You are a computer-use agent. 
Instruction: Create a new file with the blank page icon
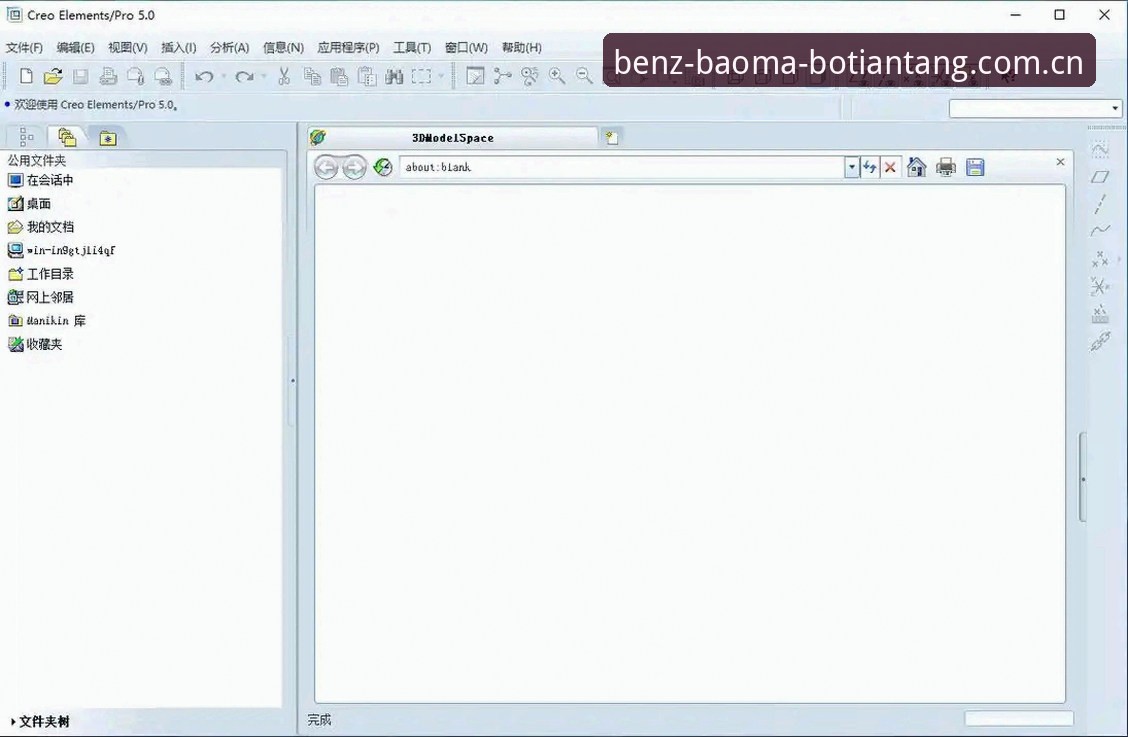[x=26, y=76]
